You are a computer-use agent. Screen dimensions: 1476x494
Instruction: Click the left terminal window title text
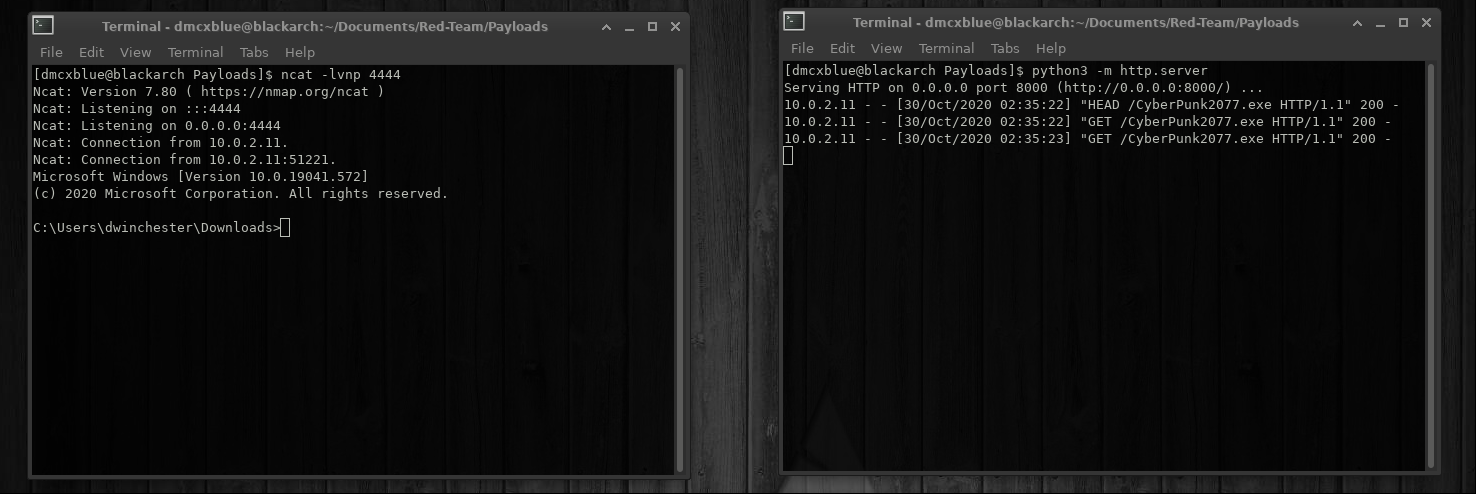(325, 27)
